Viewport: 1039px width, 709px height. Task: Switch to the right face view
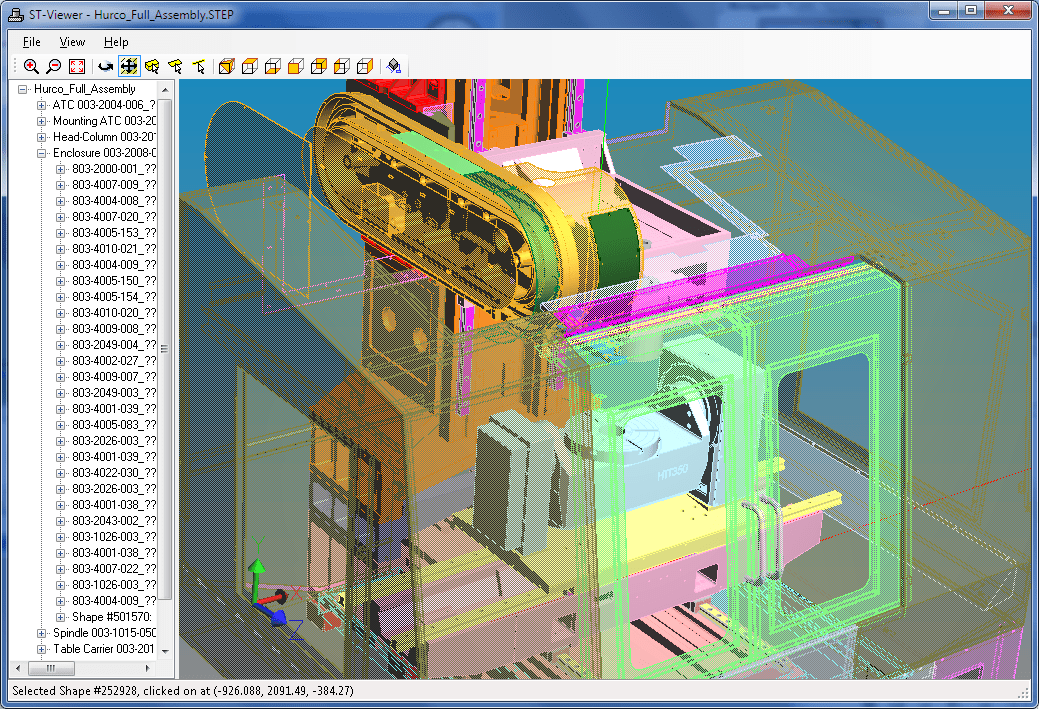[365, 66]
